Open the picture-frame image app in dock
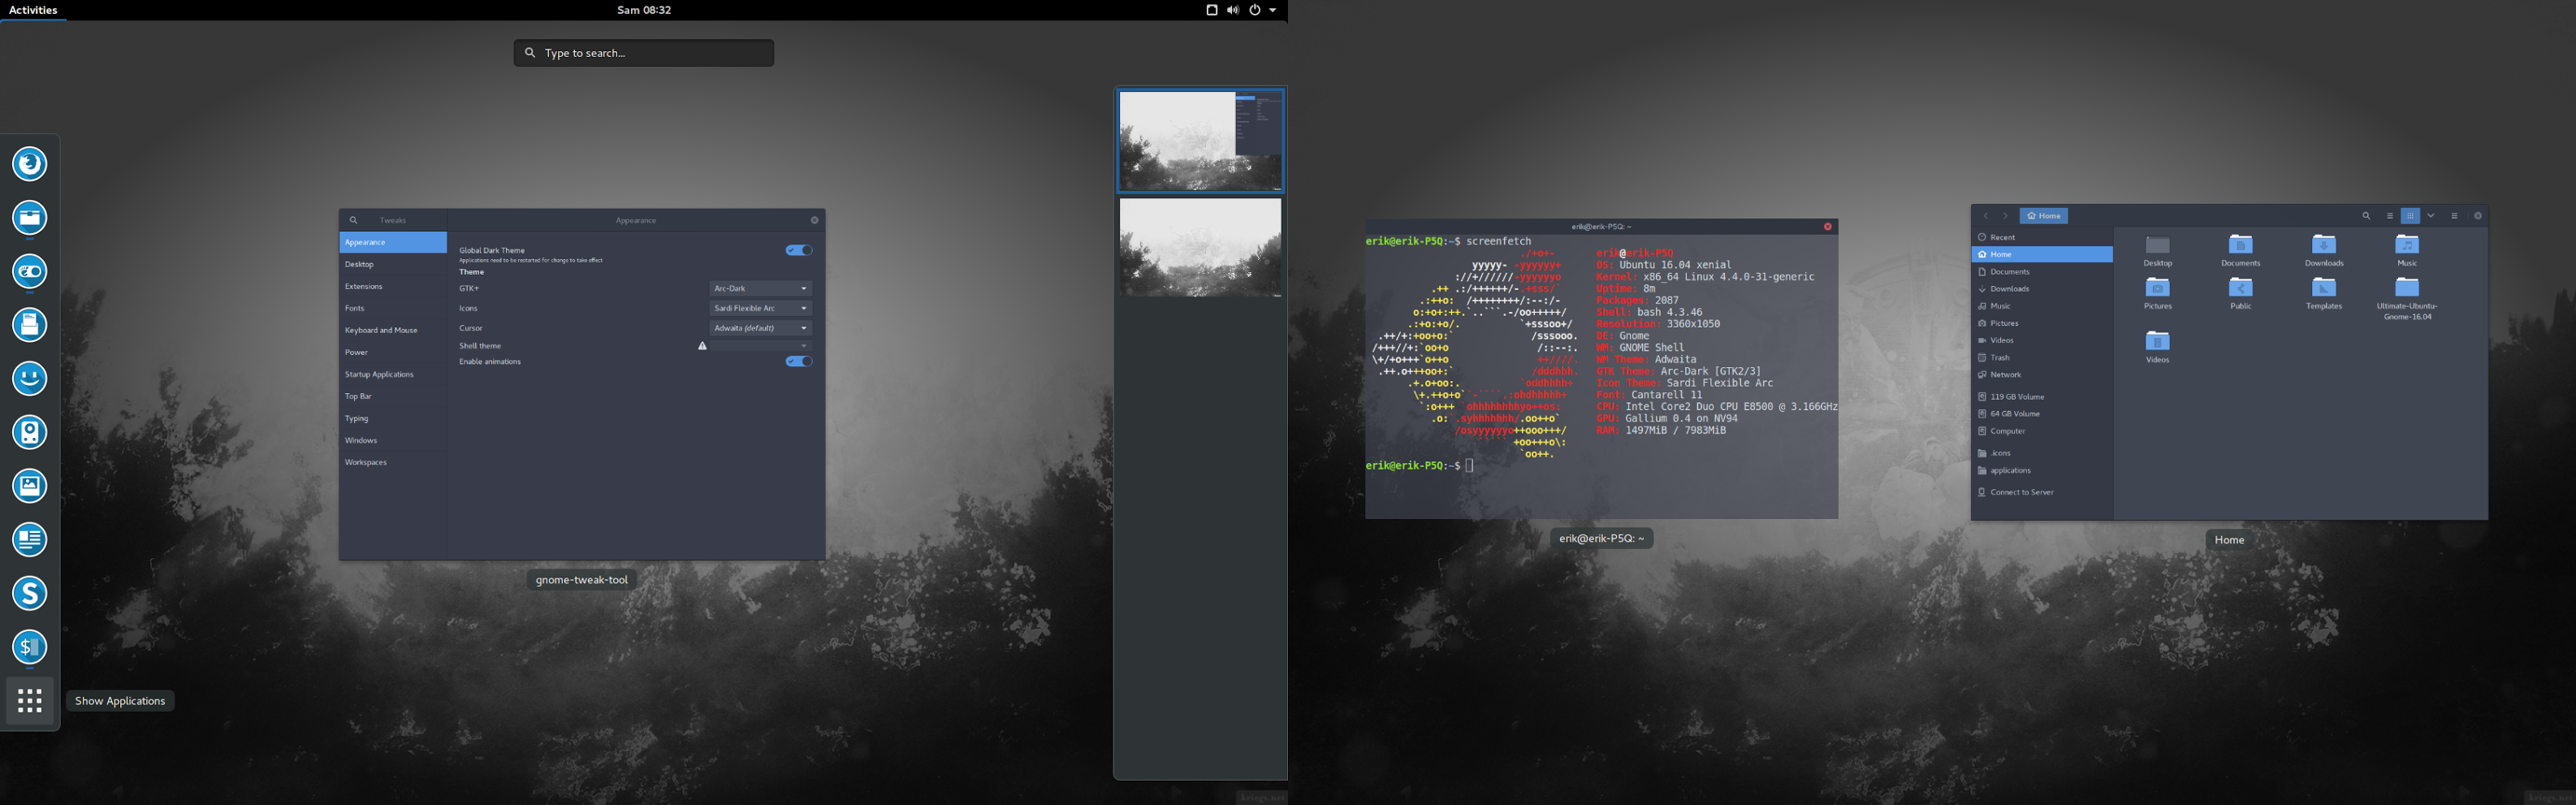Image resolution: width=2576 pixels, height=805 pixels. (x=30, y=486)
